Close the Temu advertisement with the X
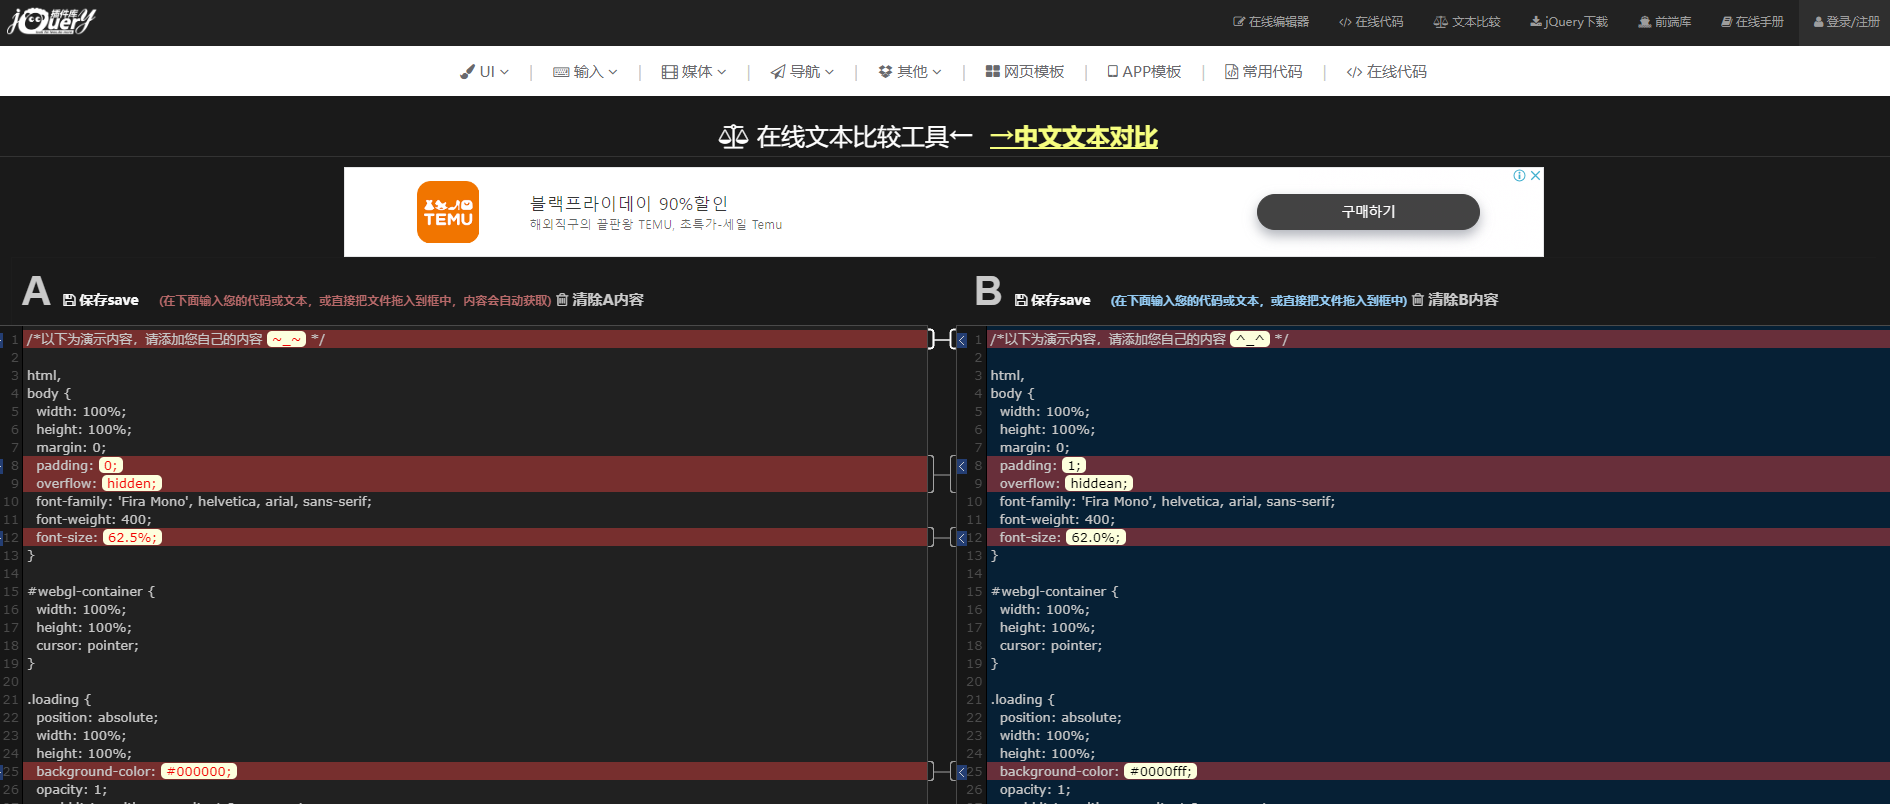This screenshot has height=804, width=1890. click(x=1536, y=175)
